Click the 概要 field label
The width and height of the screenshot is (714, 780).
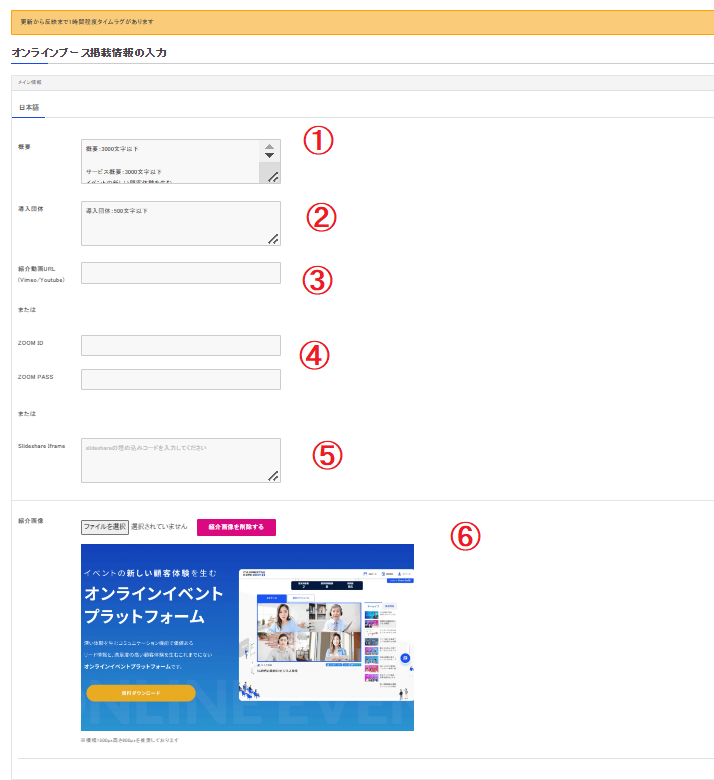pyautogui.click(x=24, y=147)
